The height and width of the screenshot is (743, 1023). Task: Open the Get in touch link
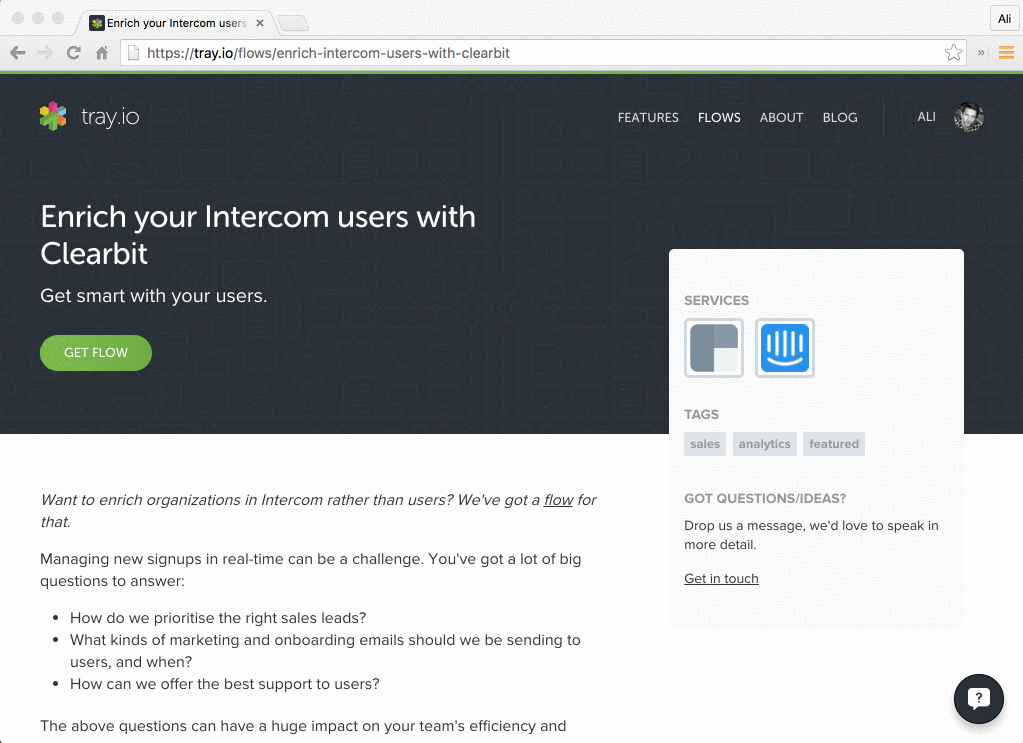[720, 578]
